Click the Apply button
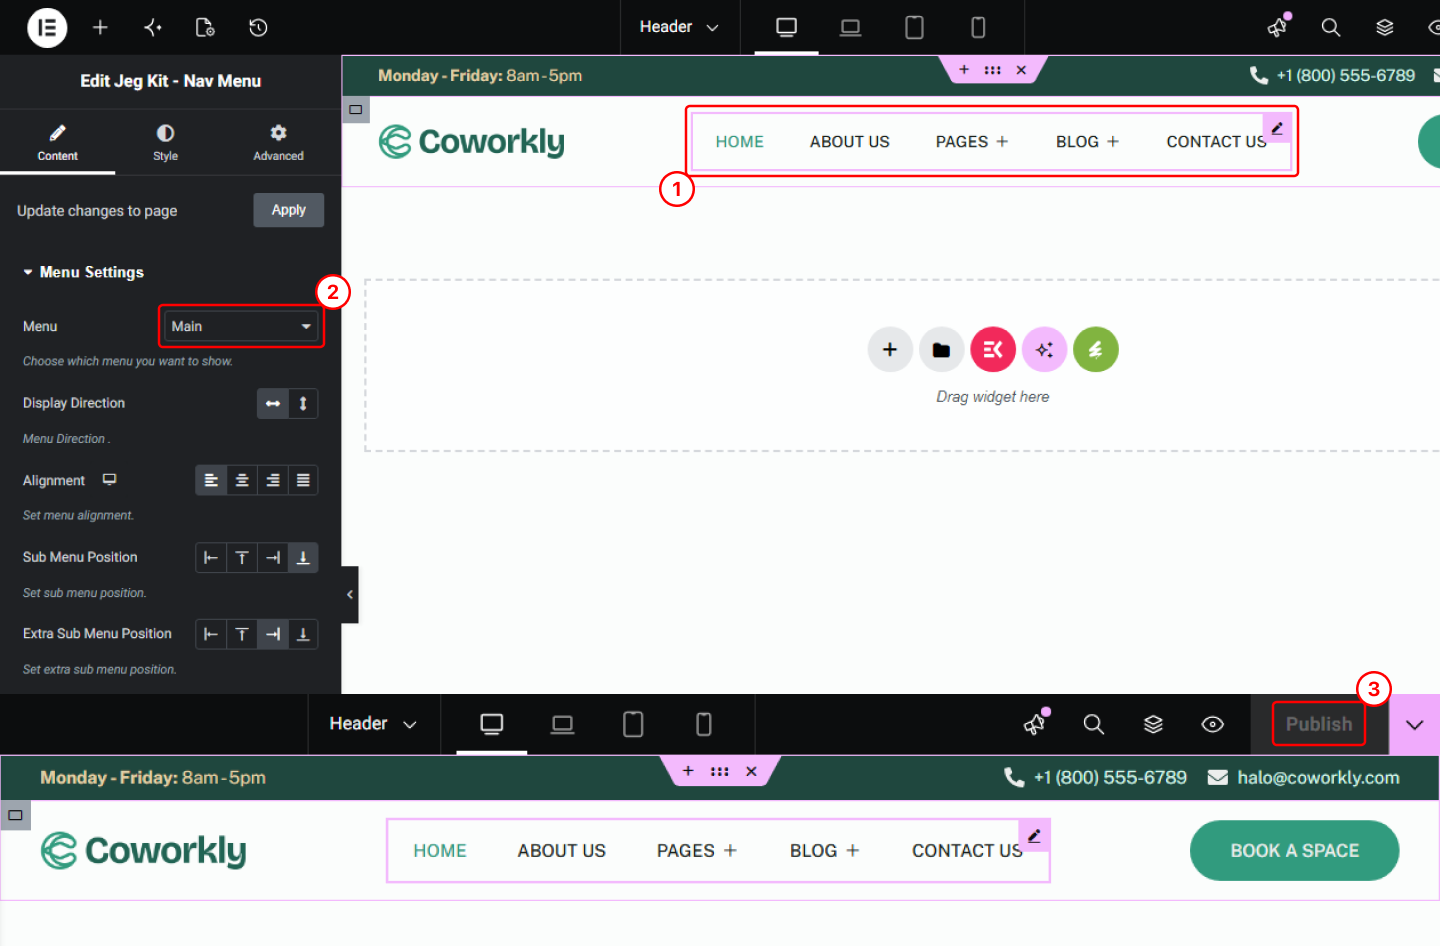The width and height of the screenshot is (1440, 946). pyautogui.click(x=289, y=210)
